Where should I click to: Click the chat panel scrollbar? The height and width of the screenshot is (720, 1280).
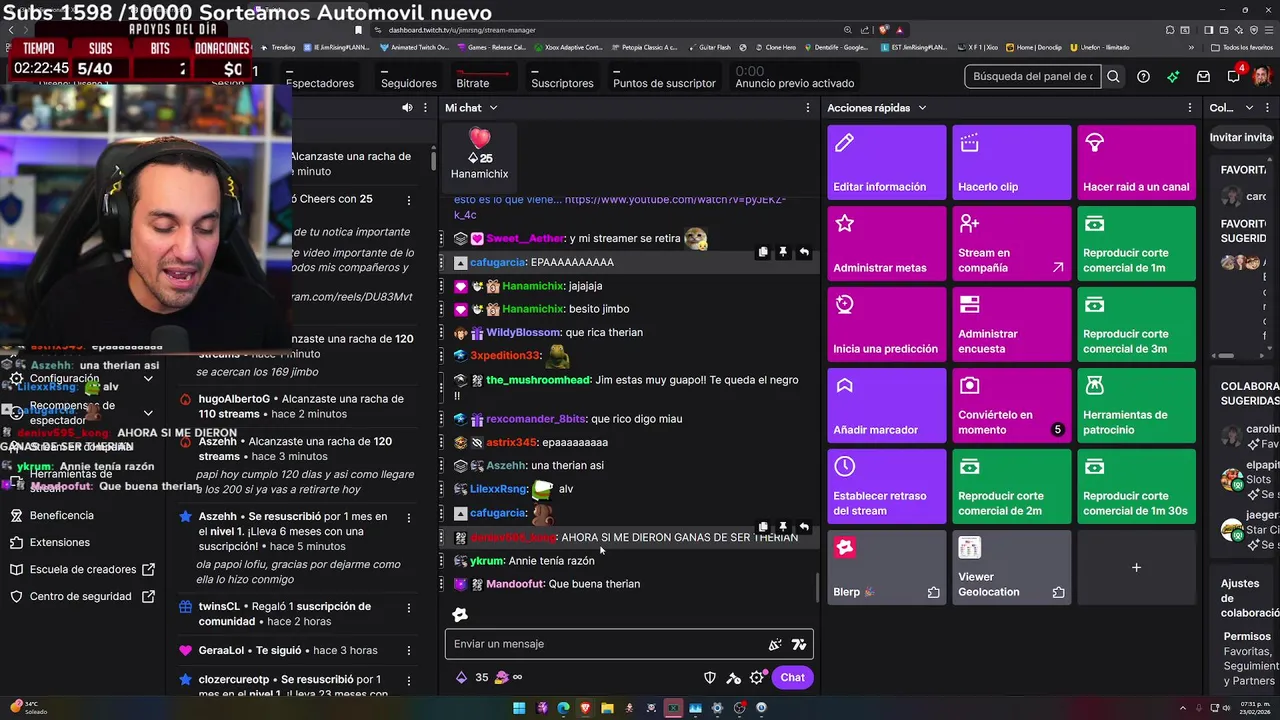[819, 586]
